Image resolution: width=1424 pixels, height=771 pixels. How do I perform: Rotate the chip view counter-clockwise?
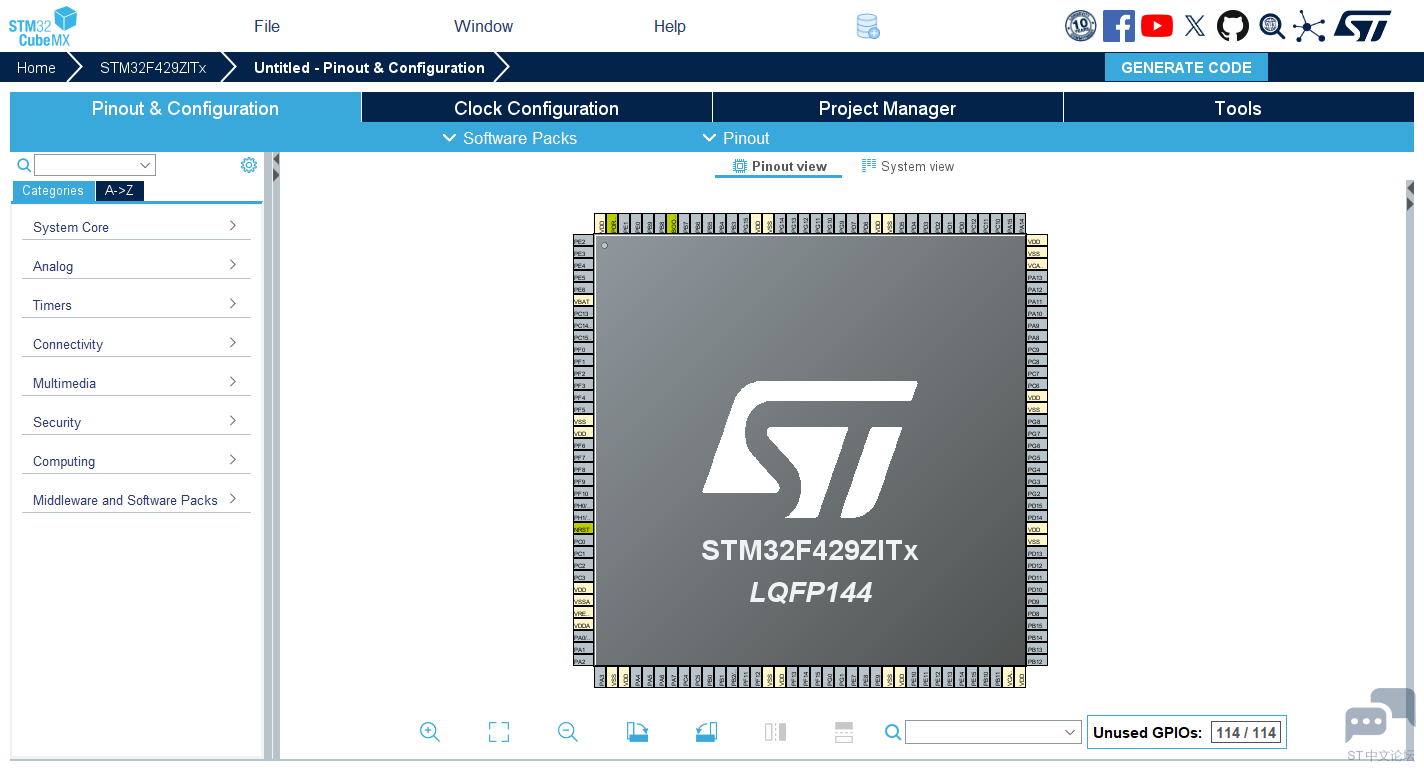coord(706,732)
